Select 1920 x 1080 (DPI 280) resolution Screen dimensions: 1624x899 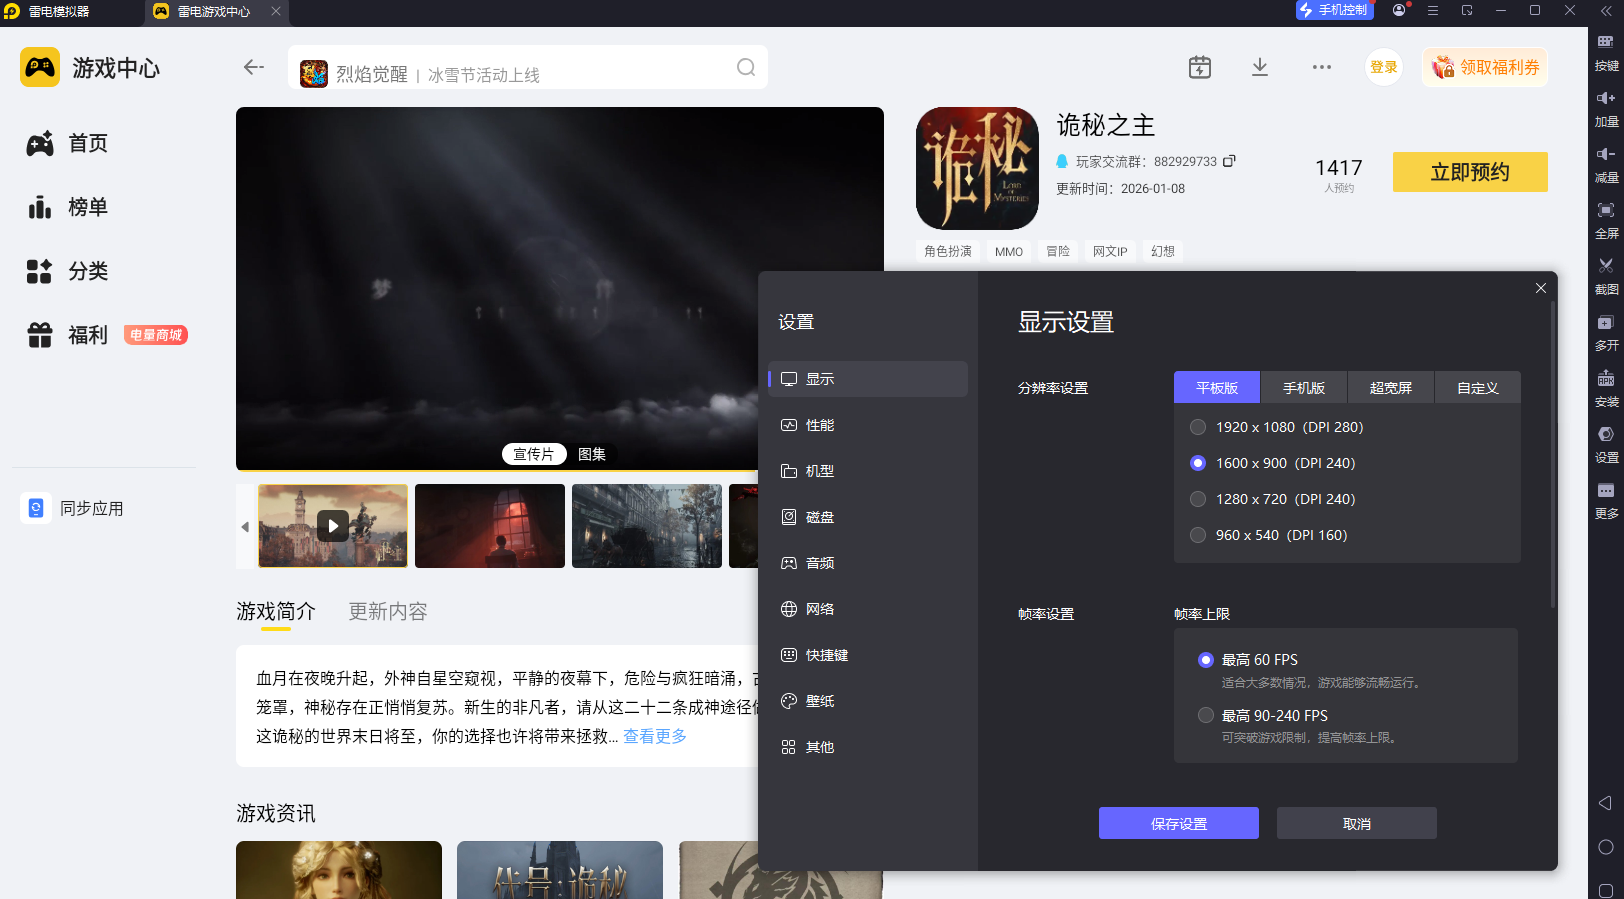(x=1198, y=427)
